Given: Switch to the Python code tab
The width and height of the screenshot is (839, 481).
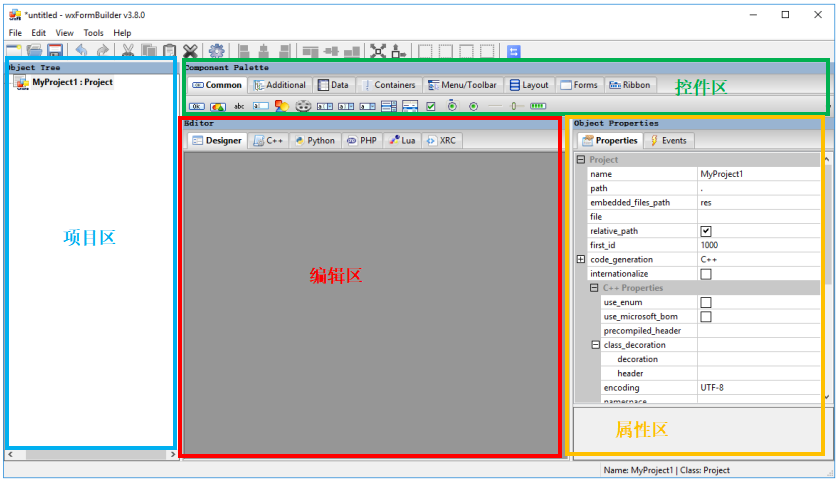Looking at the screenshot, I should (x=315, y=141).
